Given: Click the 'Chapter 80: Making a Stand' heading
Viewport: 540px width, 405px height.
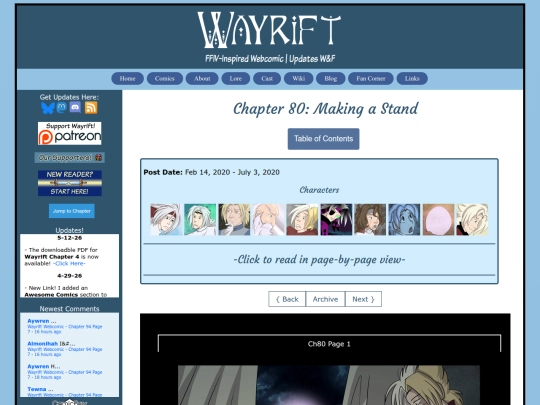Looking at the screenshot, I should coord(325,109).
